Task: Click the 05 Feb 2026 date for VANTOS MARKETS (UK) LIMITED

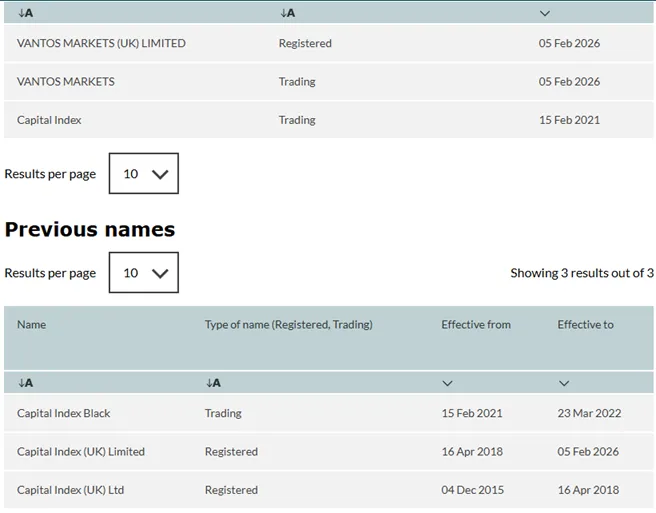Action: (x=569, y=43)
